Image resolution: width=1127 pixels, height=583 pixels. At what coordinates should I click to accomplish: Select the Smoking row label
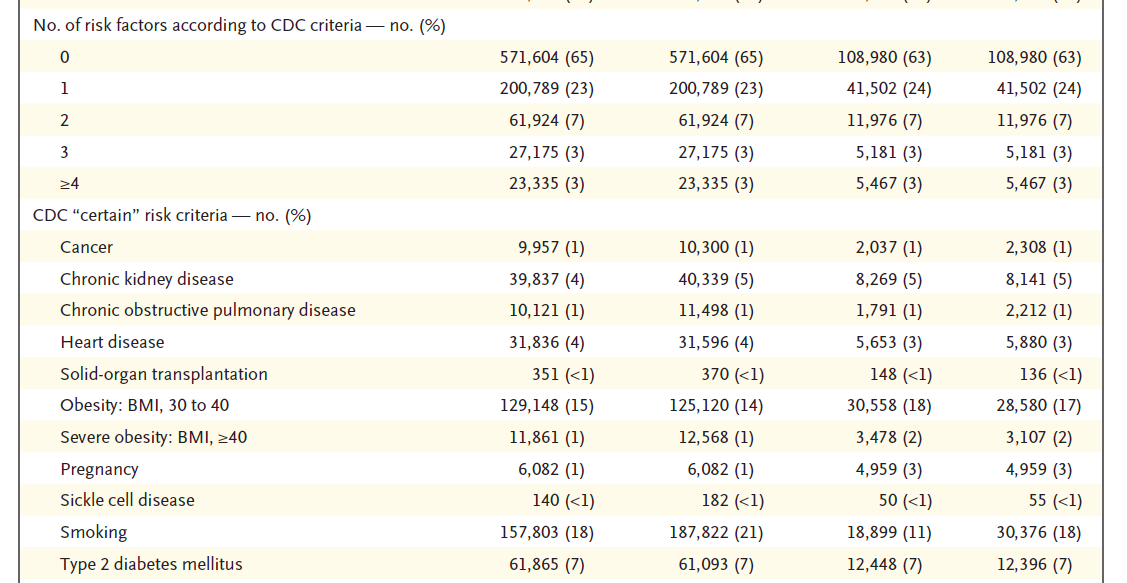pos(93,532)
